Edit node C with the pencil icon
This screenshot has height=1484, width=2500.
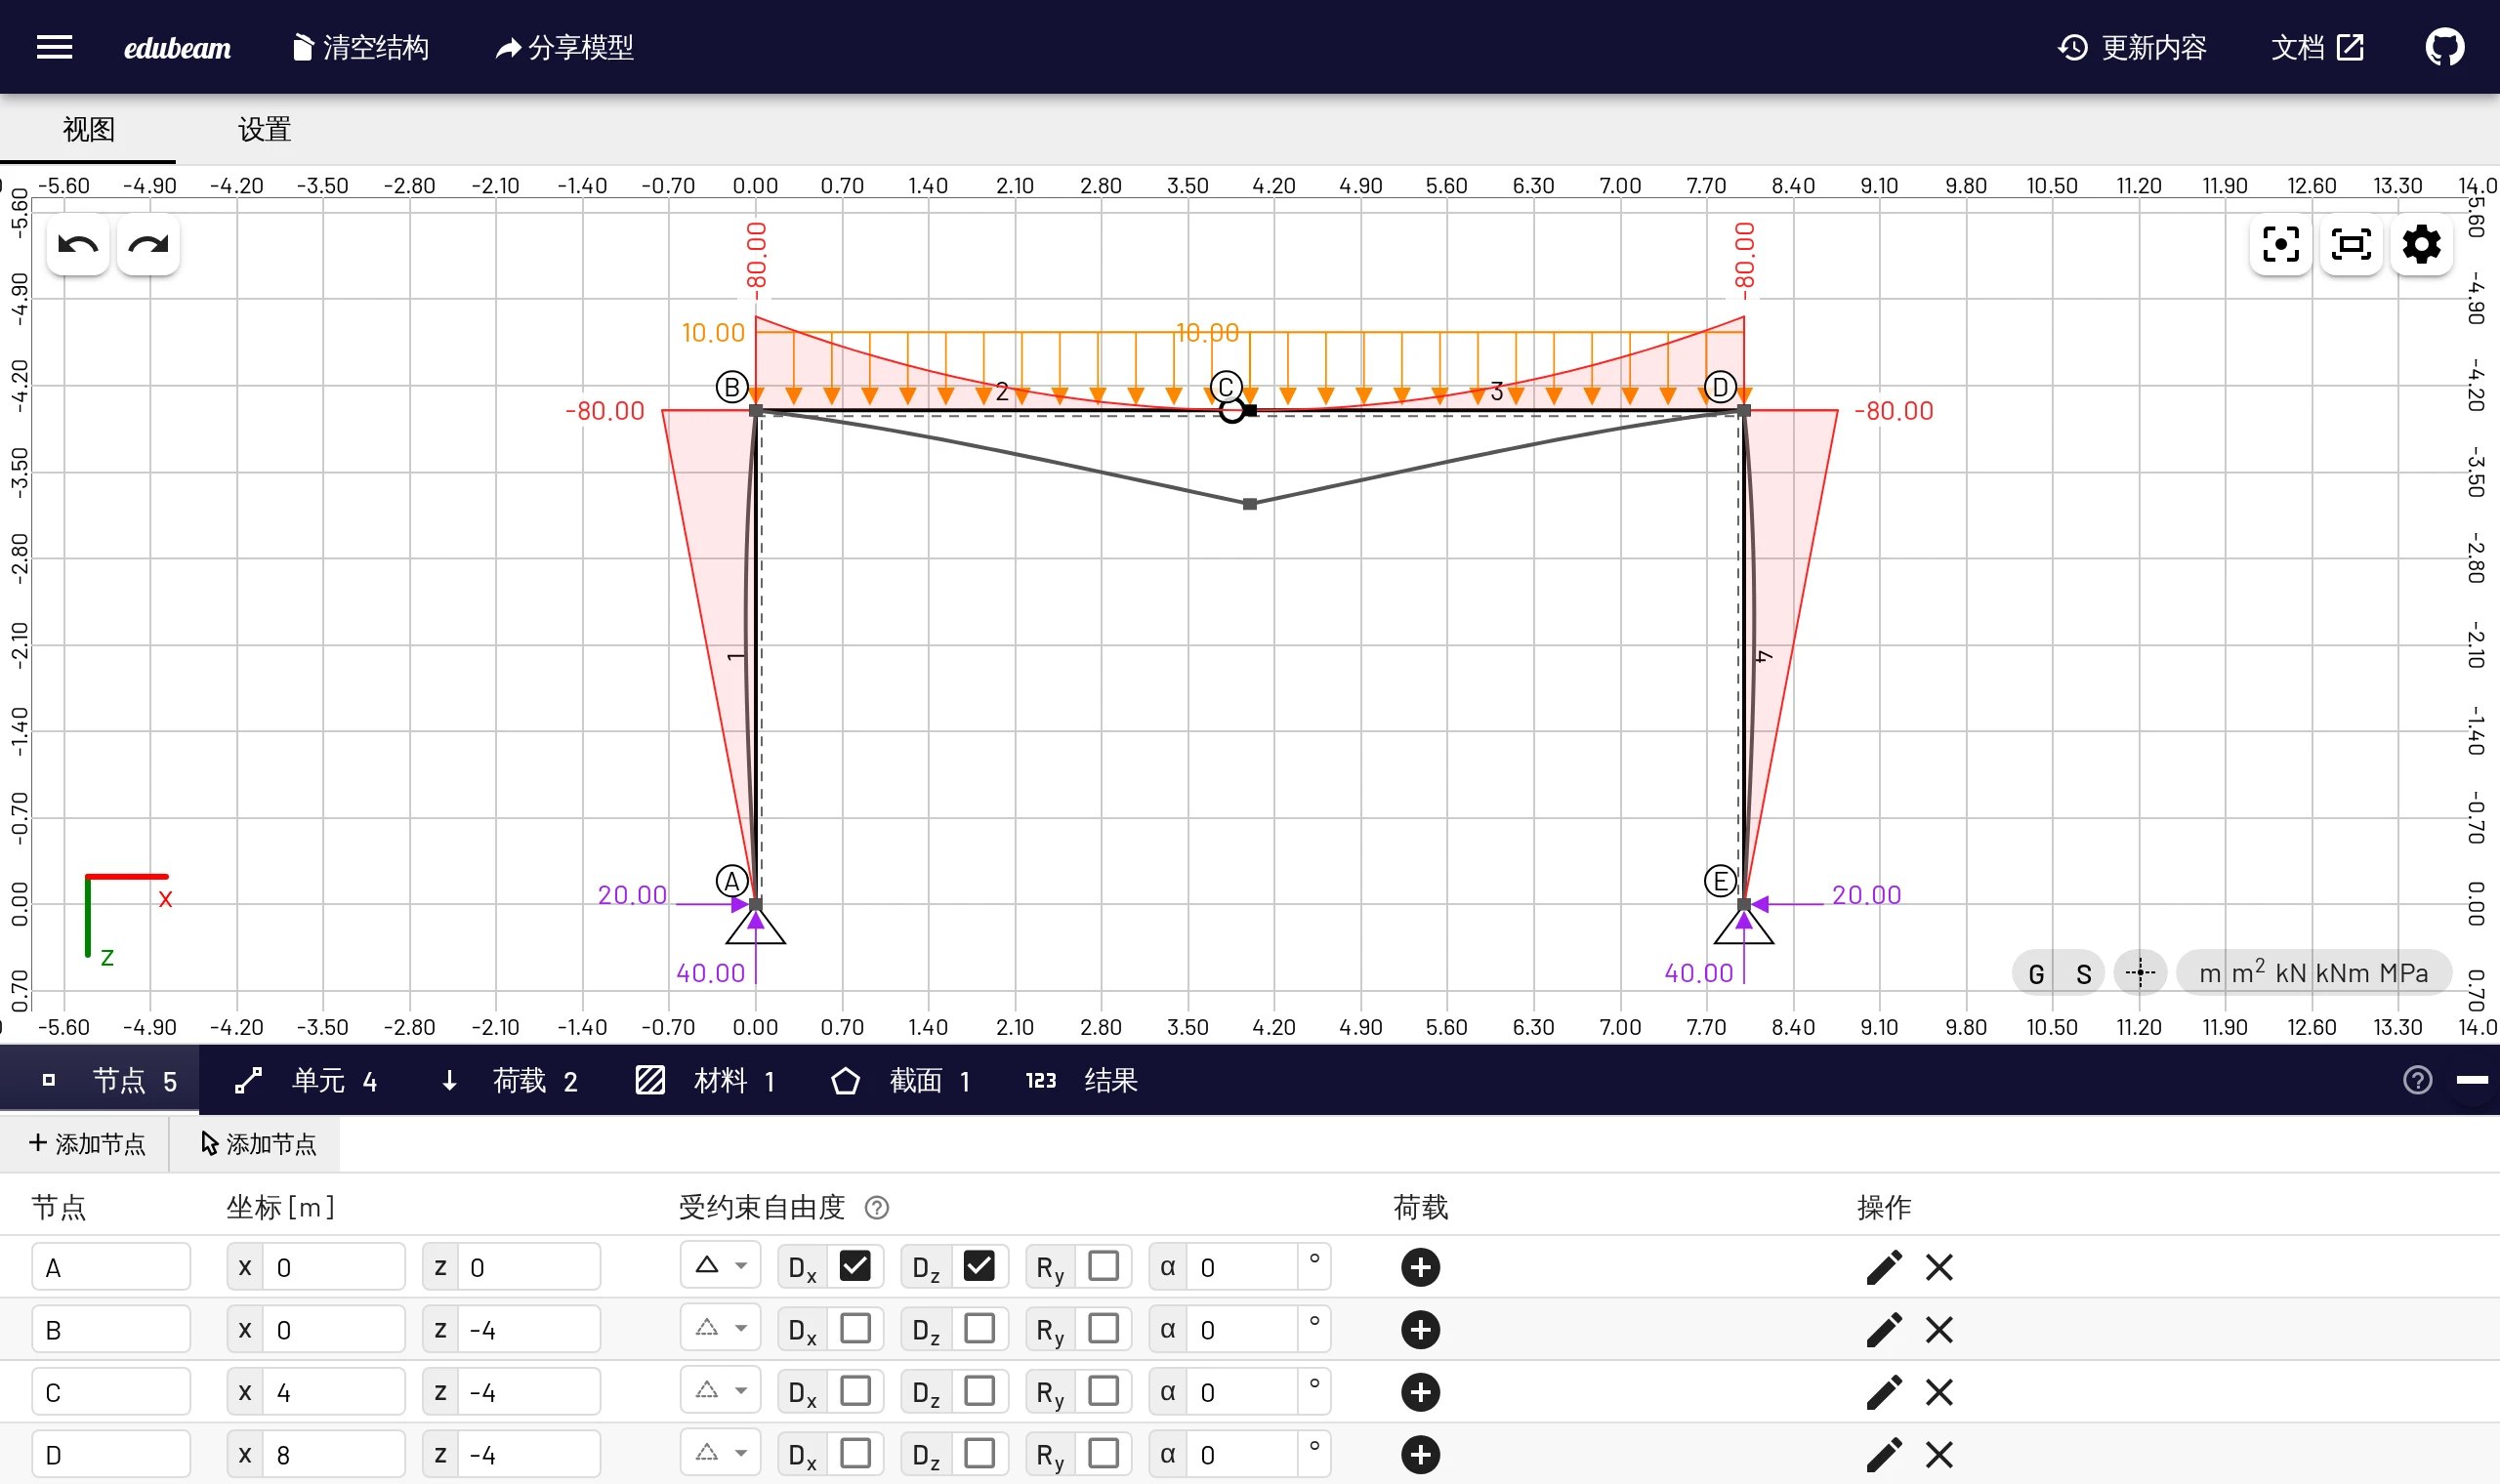coord(1884,1392)
